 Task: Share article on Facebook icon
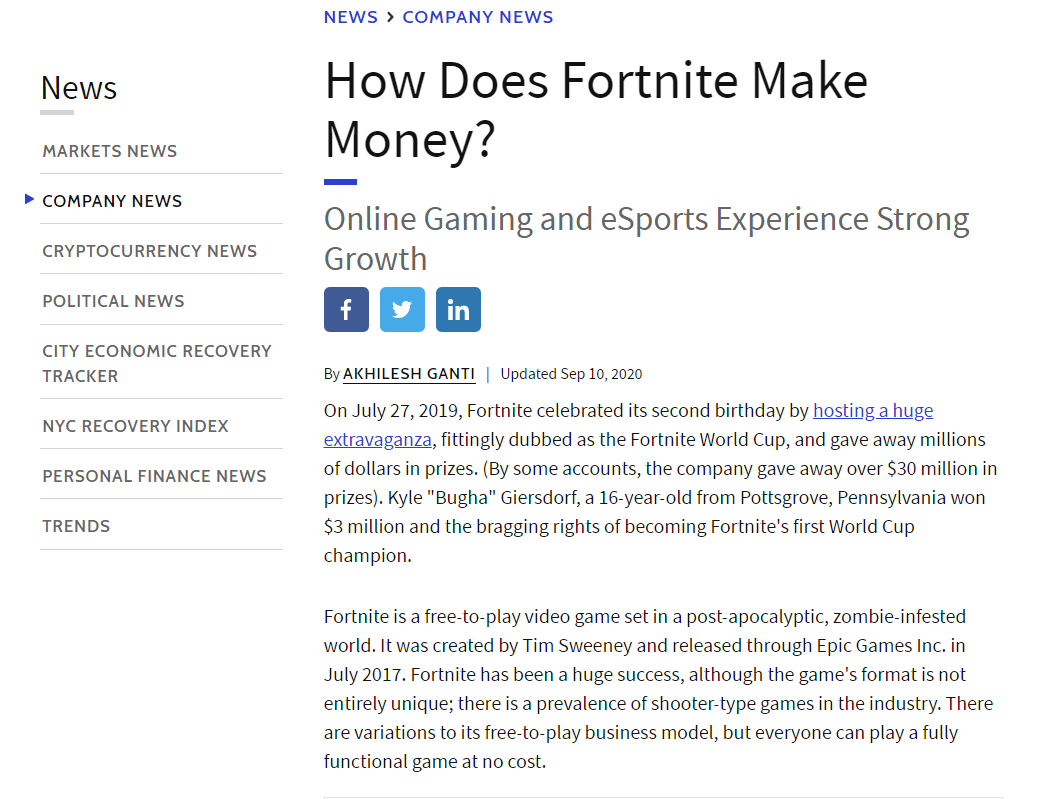pos(346,310)
